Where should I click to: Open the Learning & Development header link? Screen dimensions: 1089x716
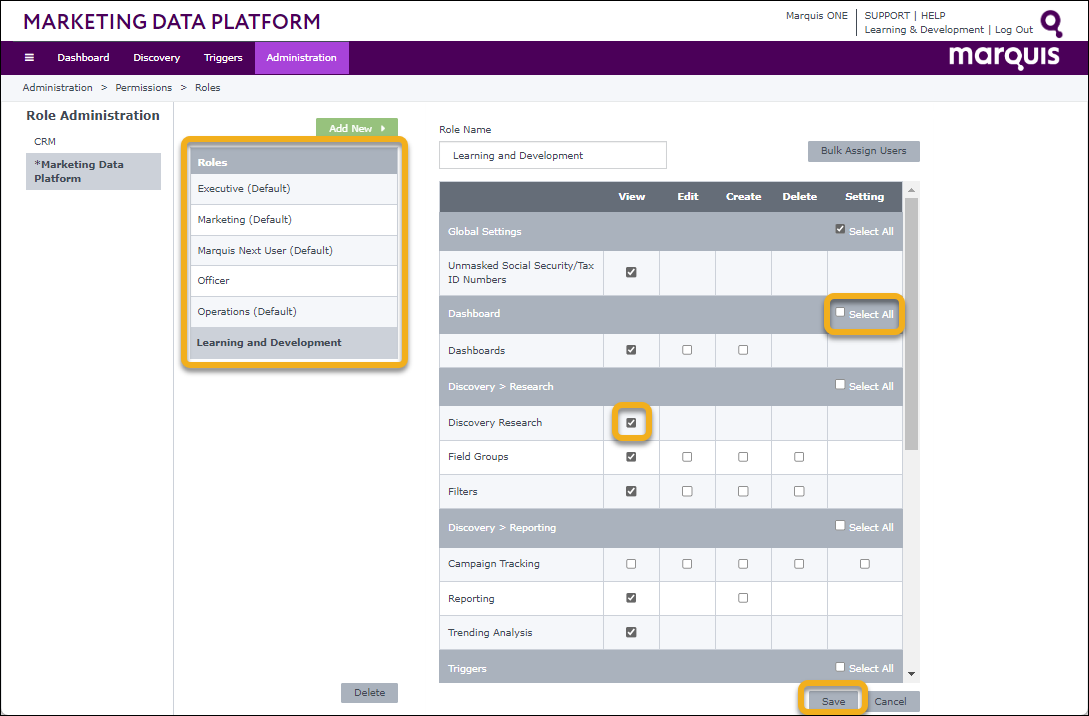pyautogui.click(x=924, y=30)
